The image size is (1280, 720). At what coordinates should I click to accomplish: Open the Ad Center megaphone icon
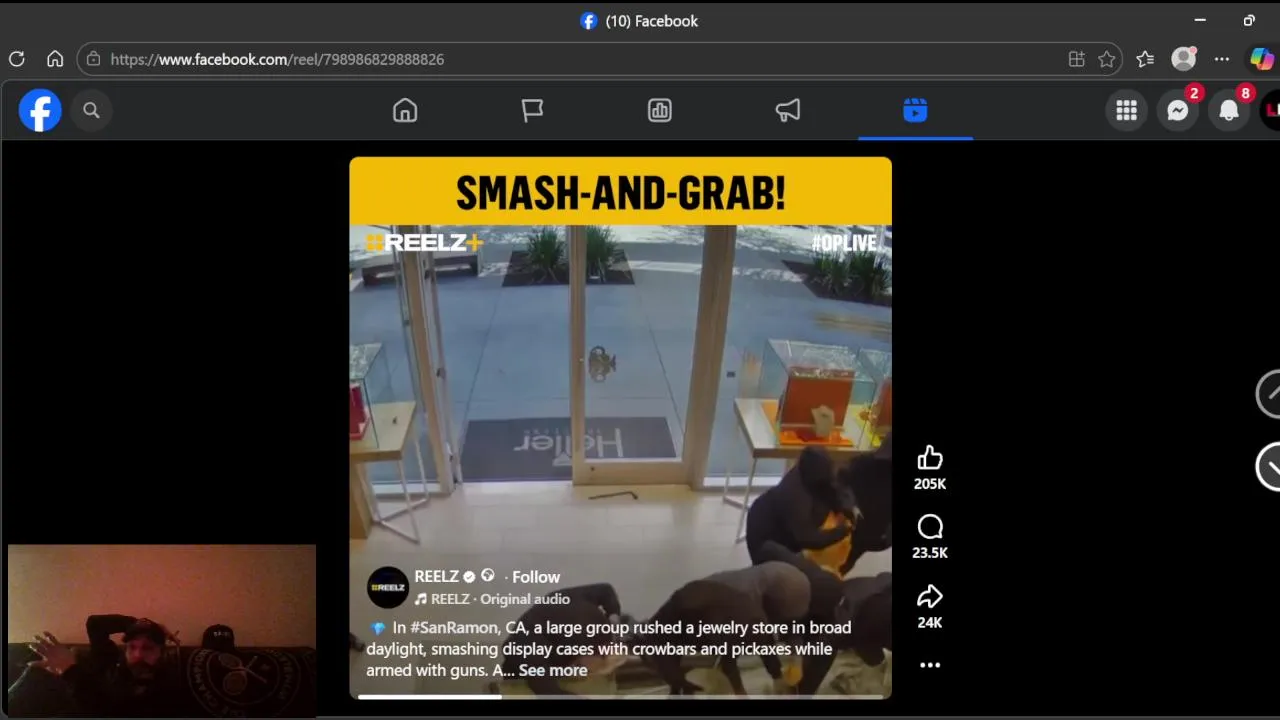pos(788,110)
